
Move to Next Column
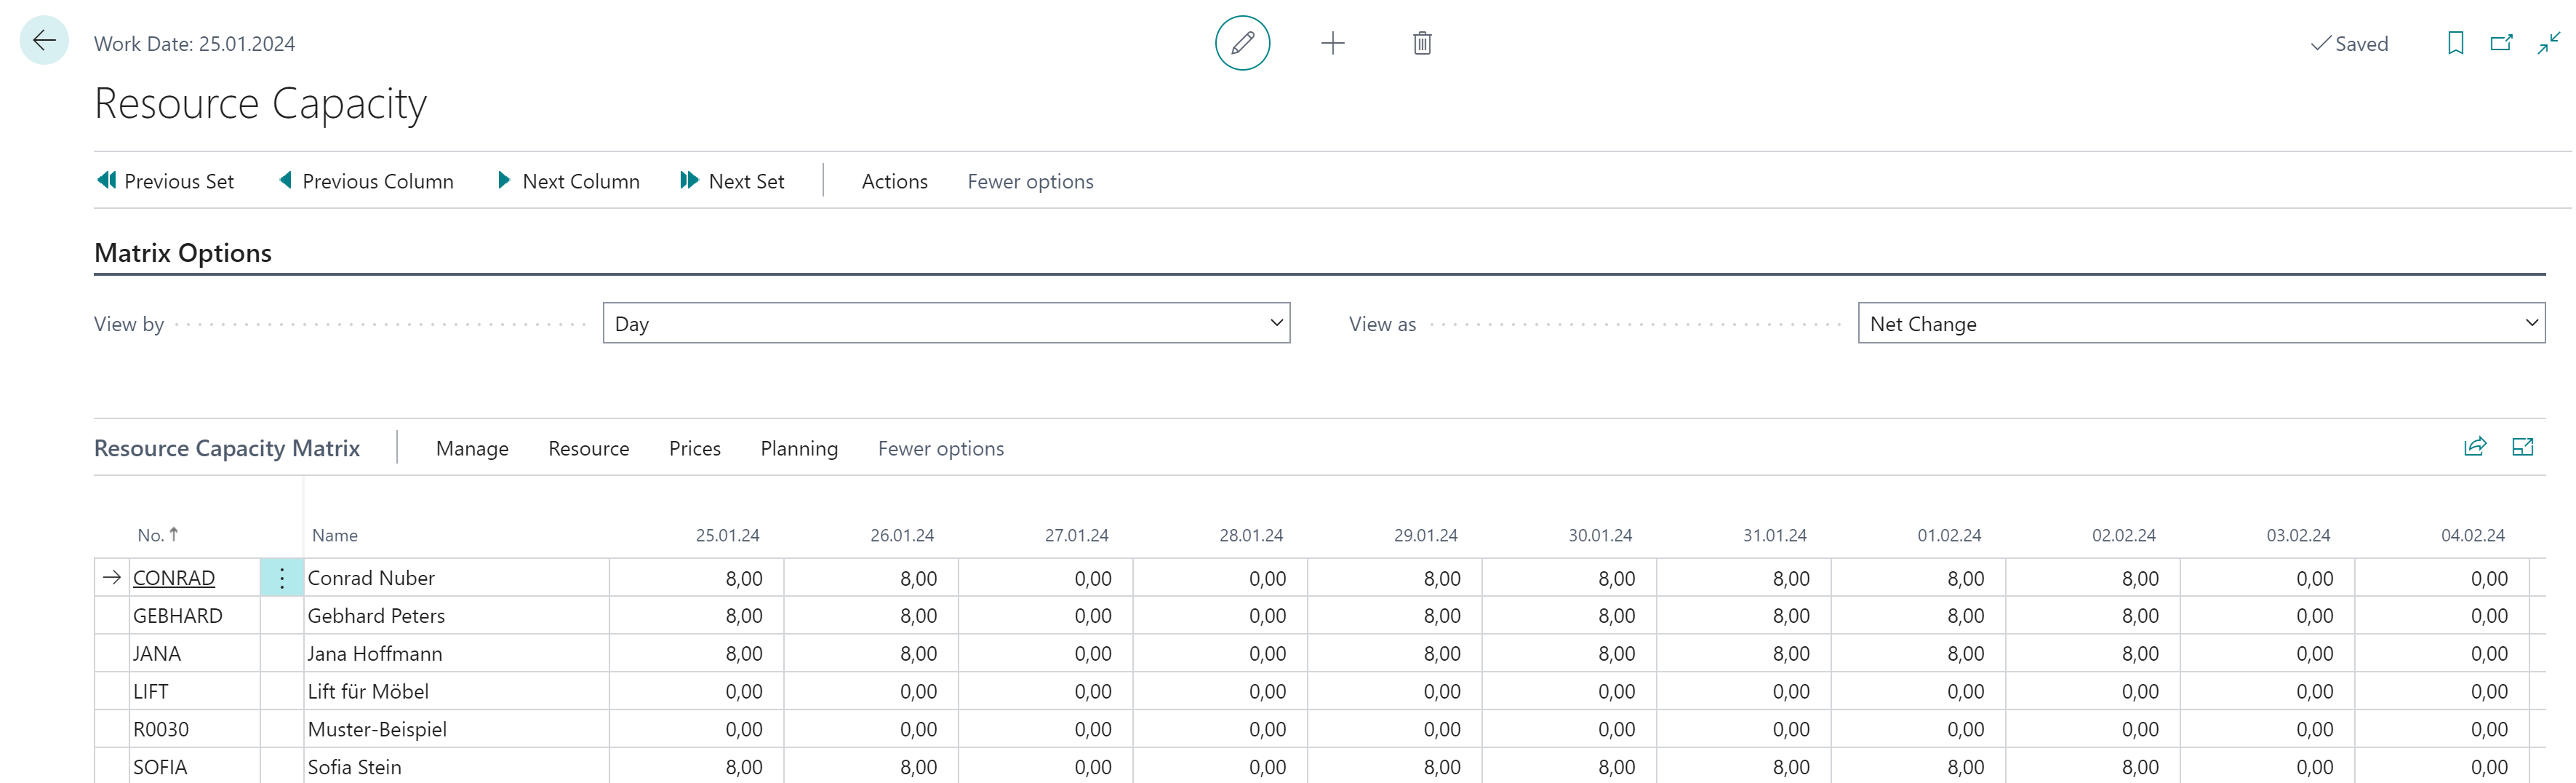click(x=569, y=181)
